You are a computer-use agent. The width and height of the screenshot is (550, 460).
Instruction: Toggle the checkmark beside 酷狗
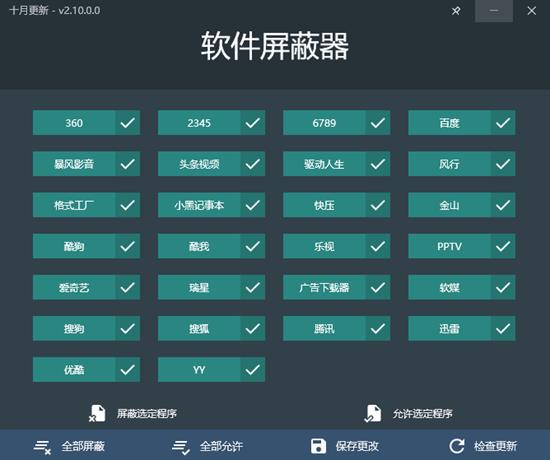[127, 246]
